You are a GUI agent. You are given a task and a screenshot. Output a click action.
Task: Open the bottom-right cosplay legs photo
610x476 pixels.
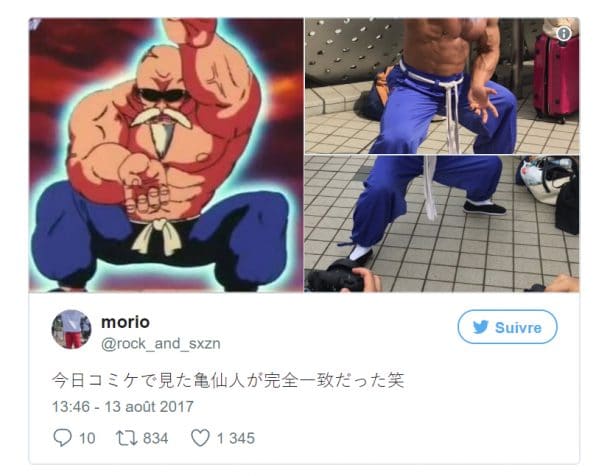[442, 224]
